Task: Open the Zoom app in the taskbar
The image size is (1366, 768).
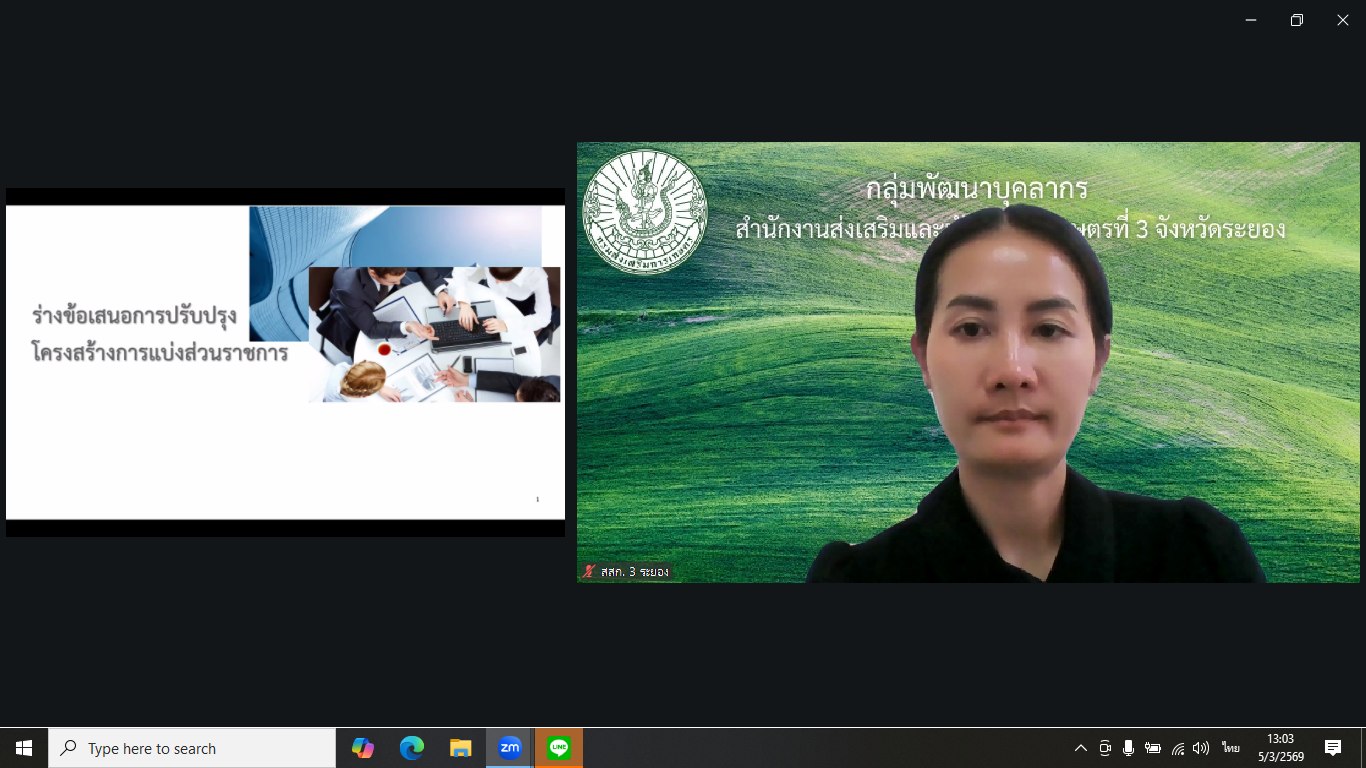Action: (510, 748)
